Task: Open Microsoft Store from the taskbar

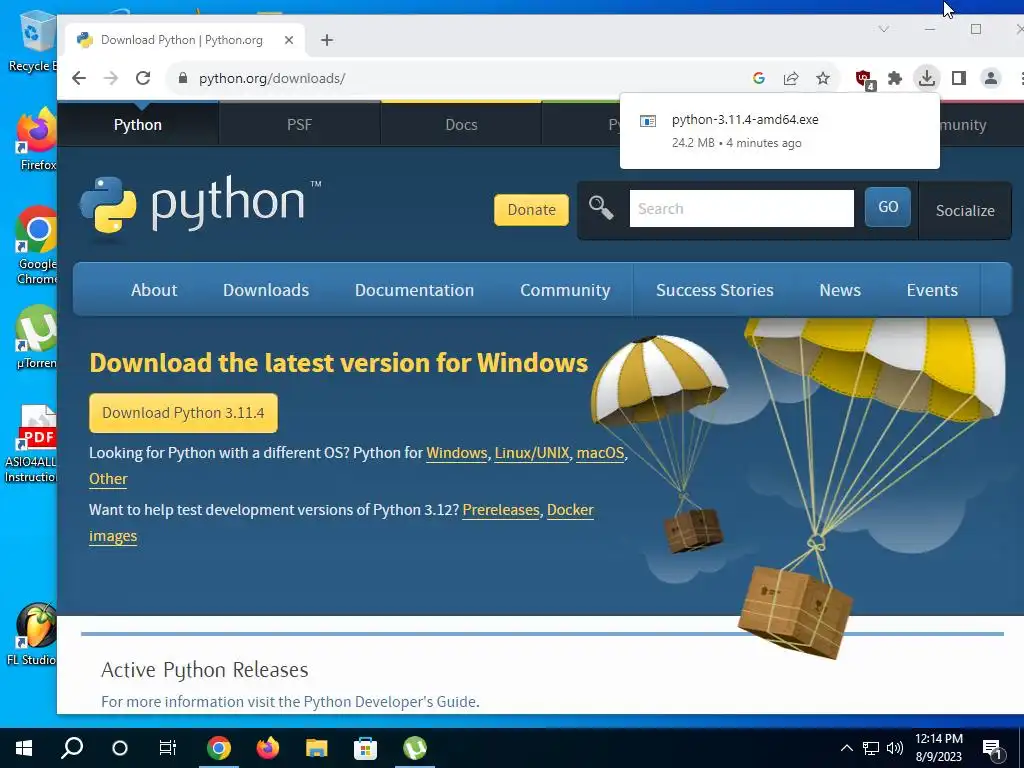Action: (x=366, y=748)
